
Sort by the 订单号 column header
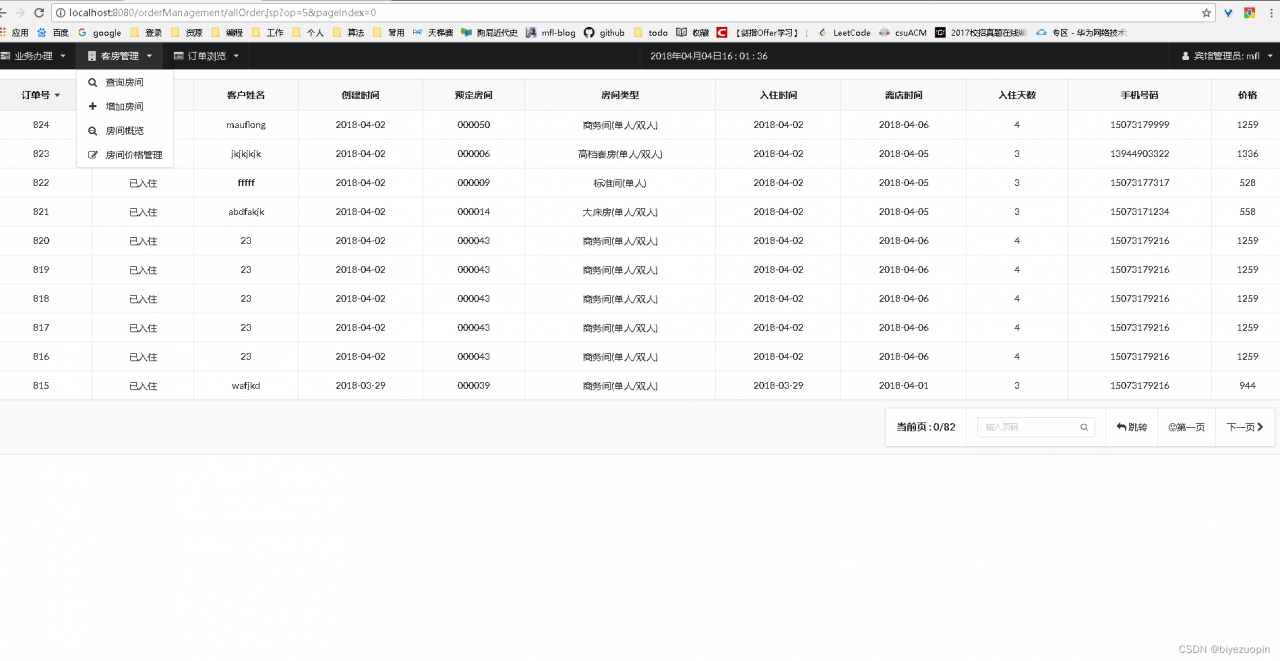click(41, 95)
